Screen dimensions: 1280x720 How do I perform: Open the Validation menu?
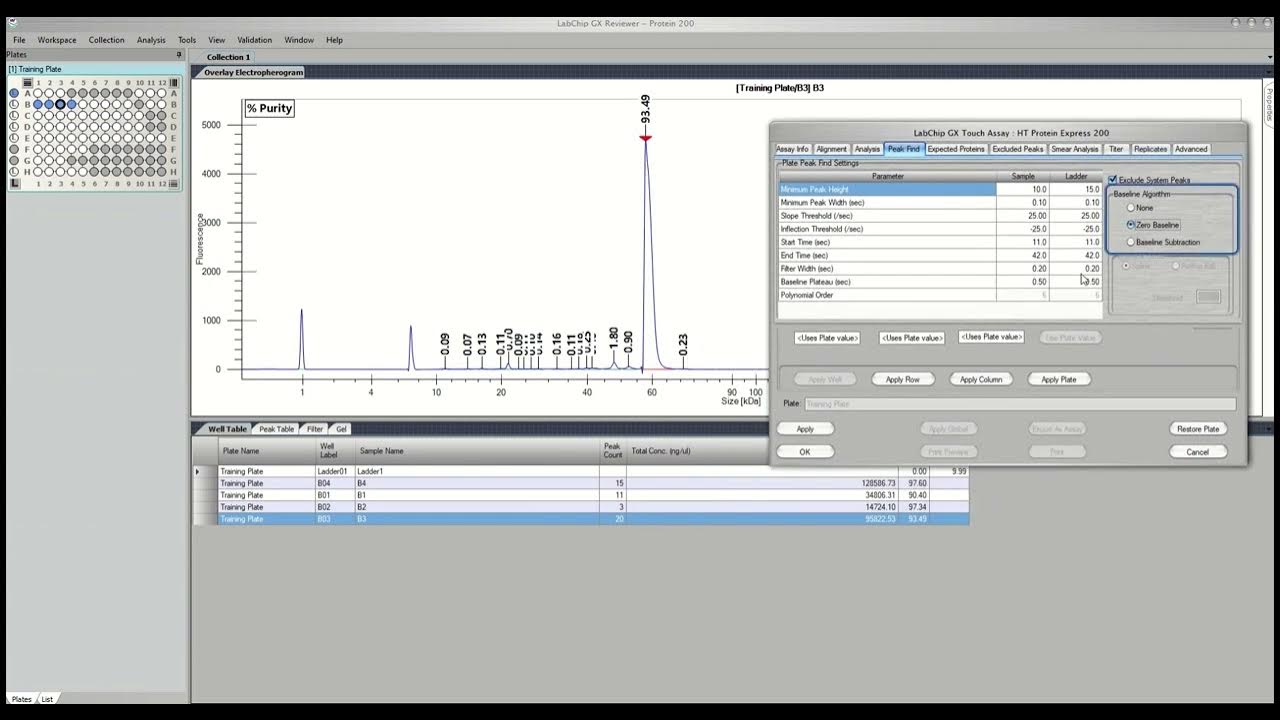point(254,40)
